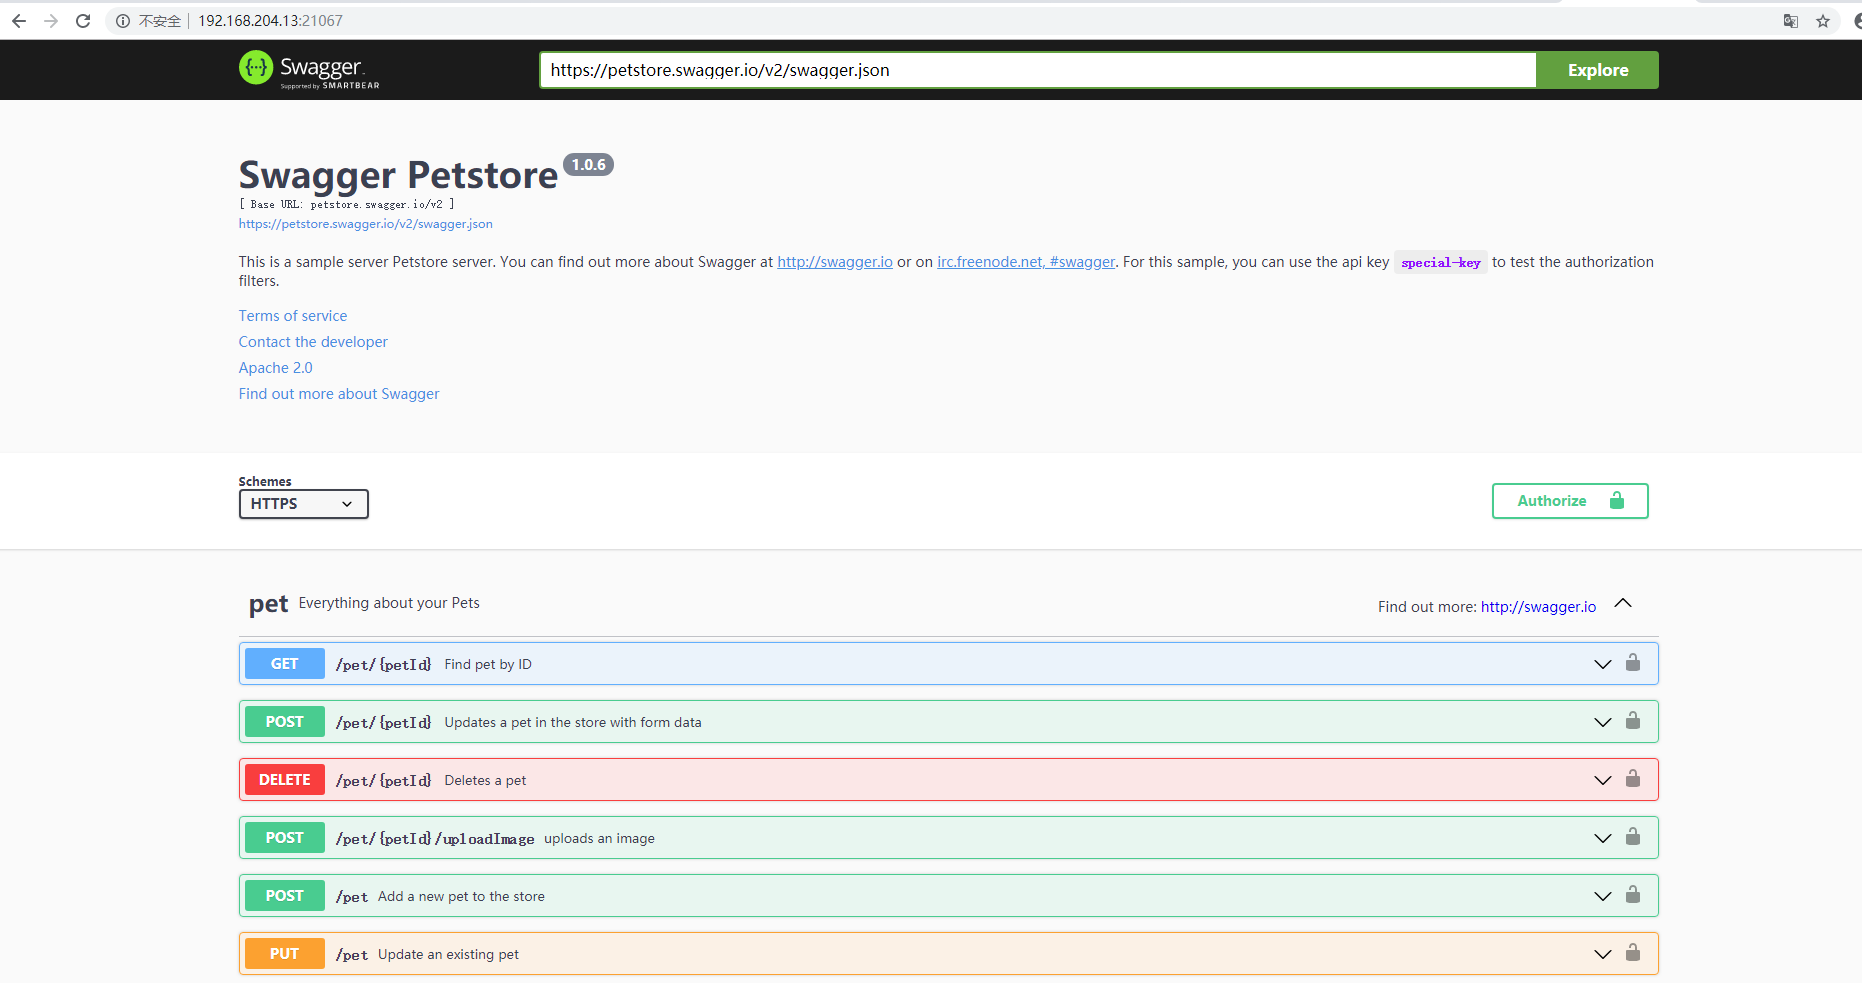The width and height of the screenshot is (1862, 983).
Task: Open the swagger.json link under title
Action: [365, 224]
